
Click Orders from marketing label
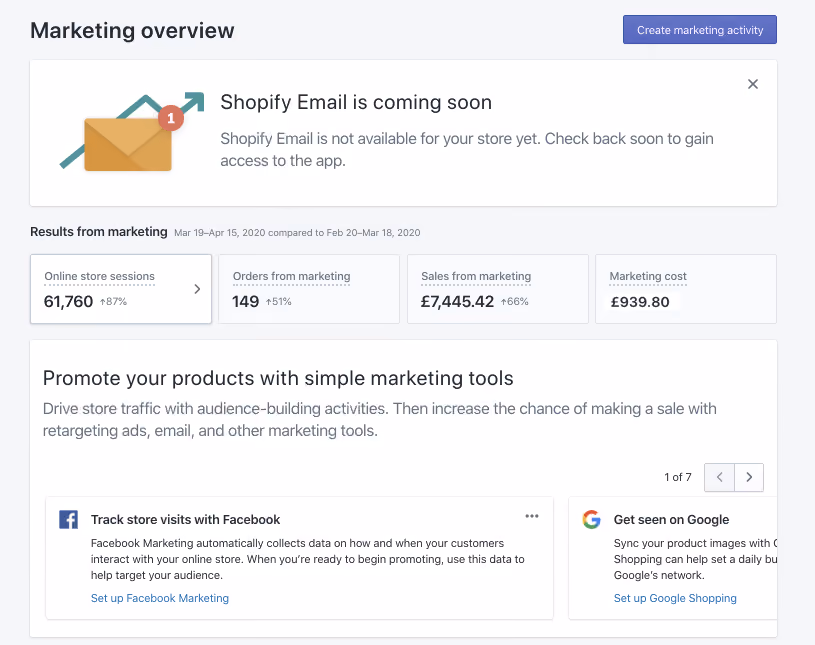[x=291, y=276]
